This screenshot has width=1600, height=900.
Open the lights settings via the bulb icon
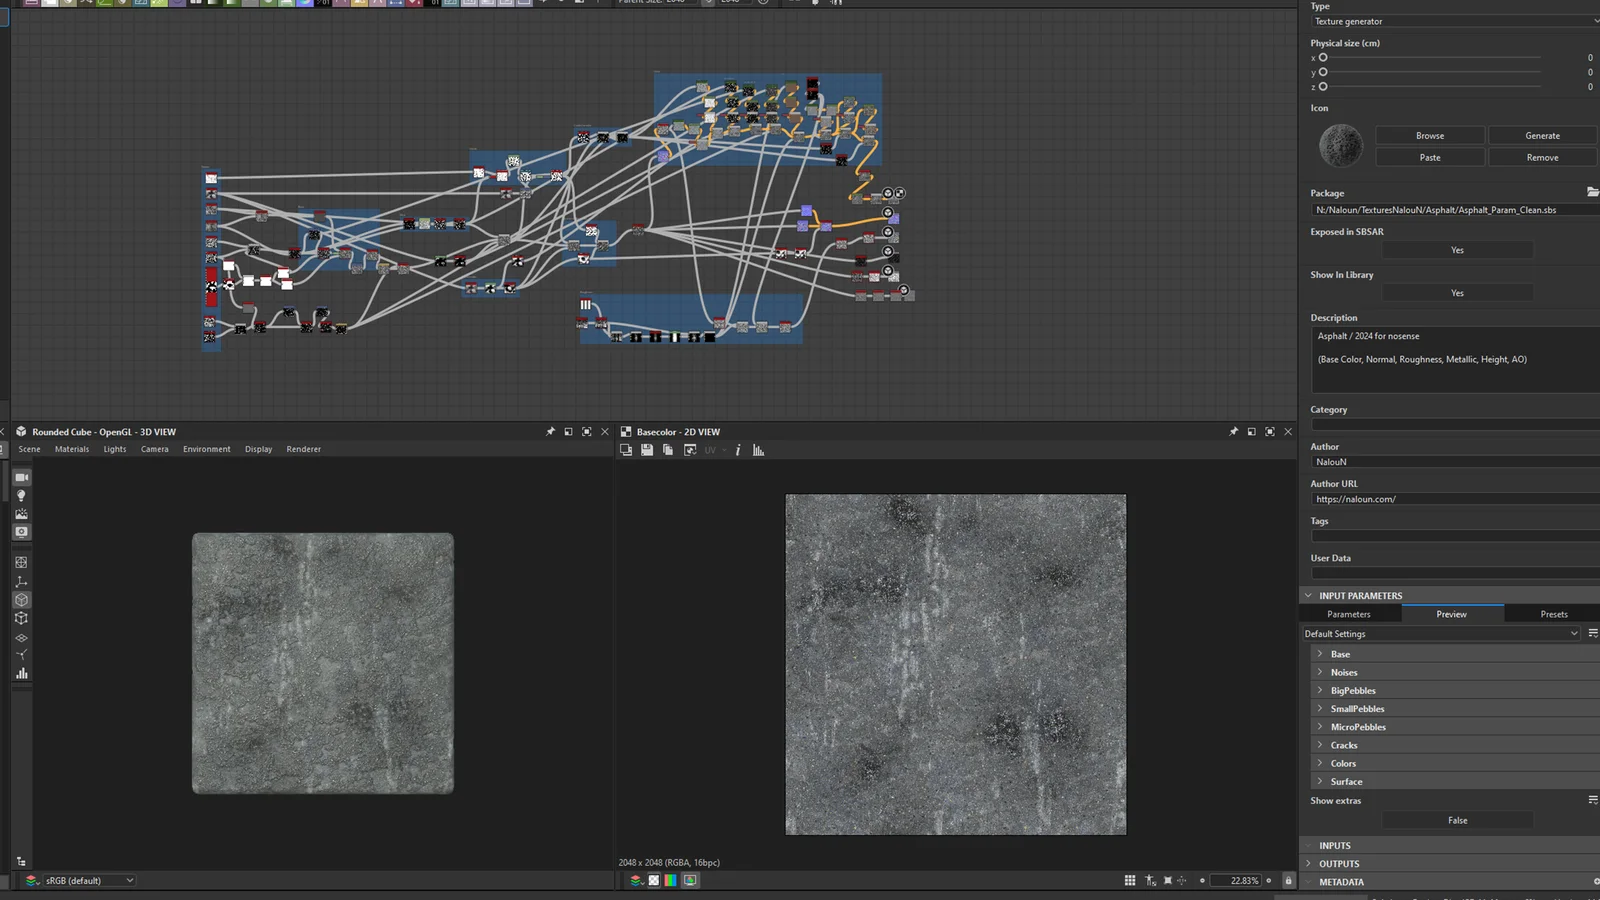tap(21, 495)
